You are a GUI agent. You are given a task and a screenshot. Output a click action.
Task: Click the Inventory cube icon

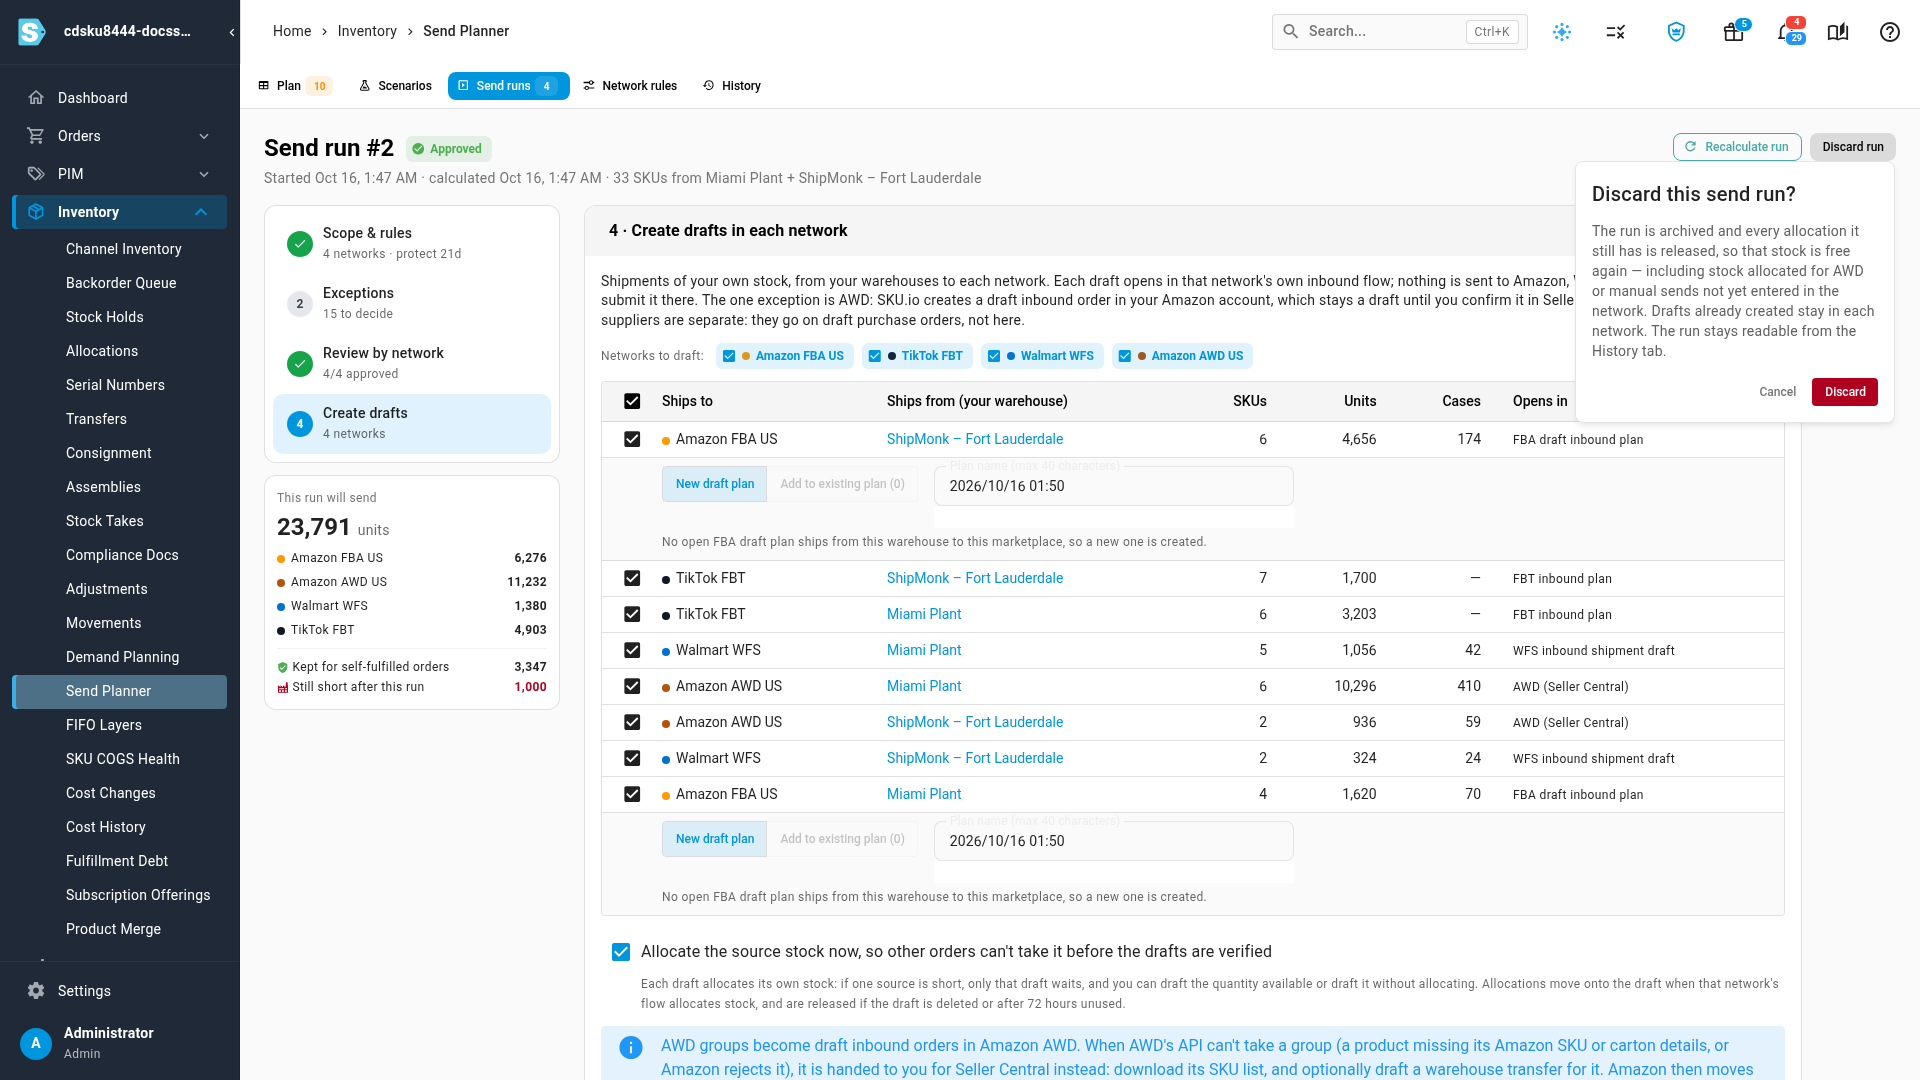36,212
